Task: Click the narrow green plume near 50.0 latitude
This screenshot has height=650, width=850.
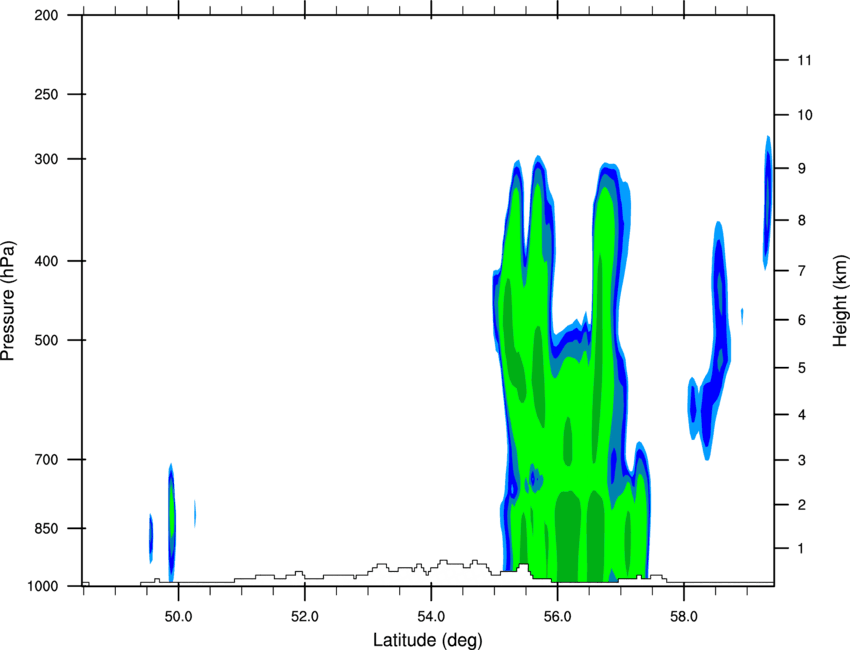Action: pyautogui.click(x=171, y=522)
